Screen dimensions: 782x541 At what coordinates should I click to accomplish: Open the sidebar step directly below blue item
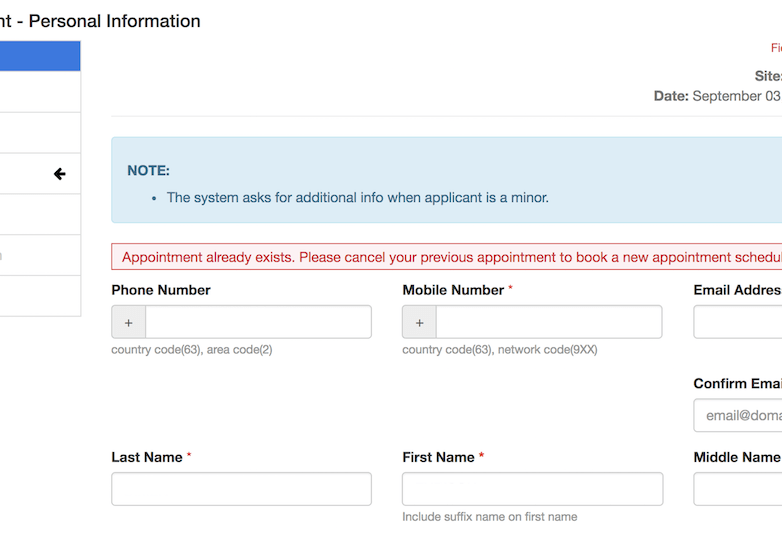[39, 92]
